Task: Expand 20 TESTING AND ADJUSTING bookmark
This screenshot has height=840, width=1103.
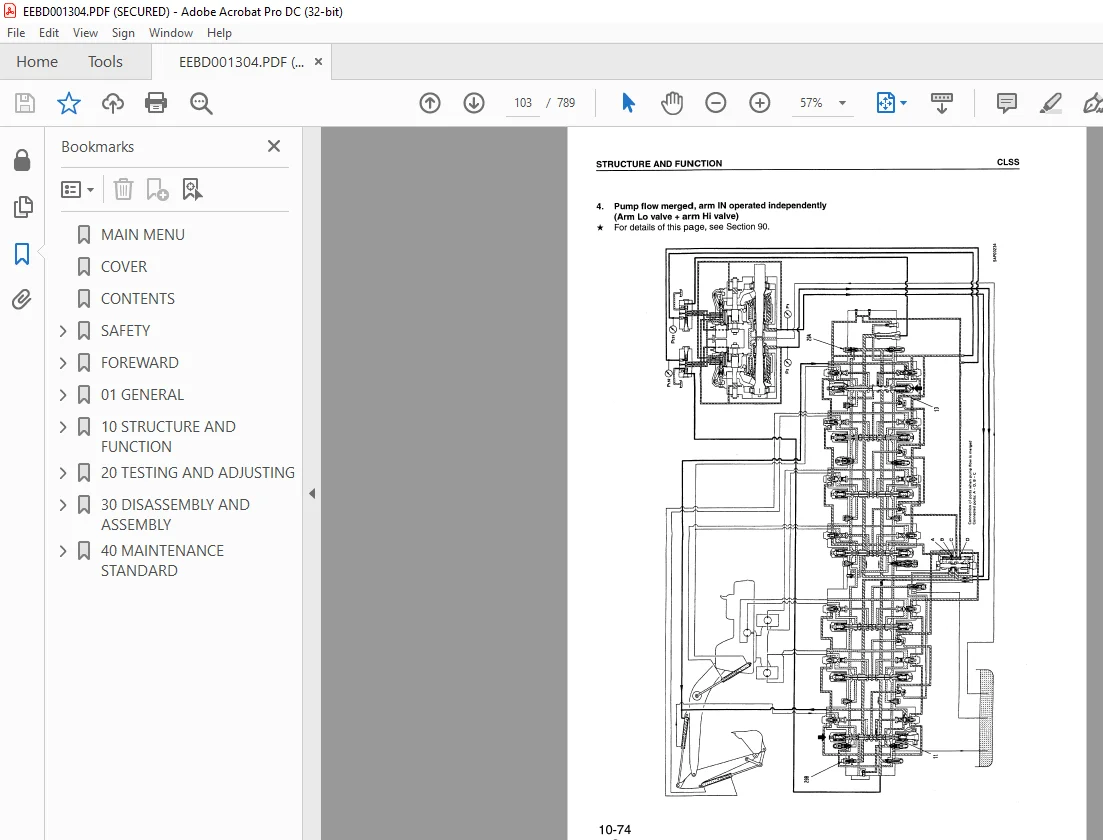Action: pos(63,473)
